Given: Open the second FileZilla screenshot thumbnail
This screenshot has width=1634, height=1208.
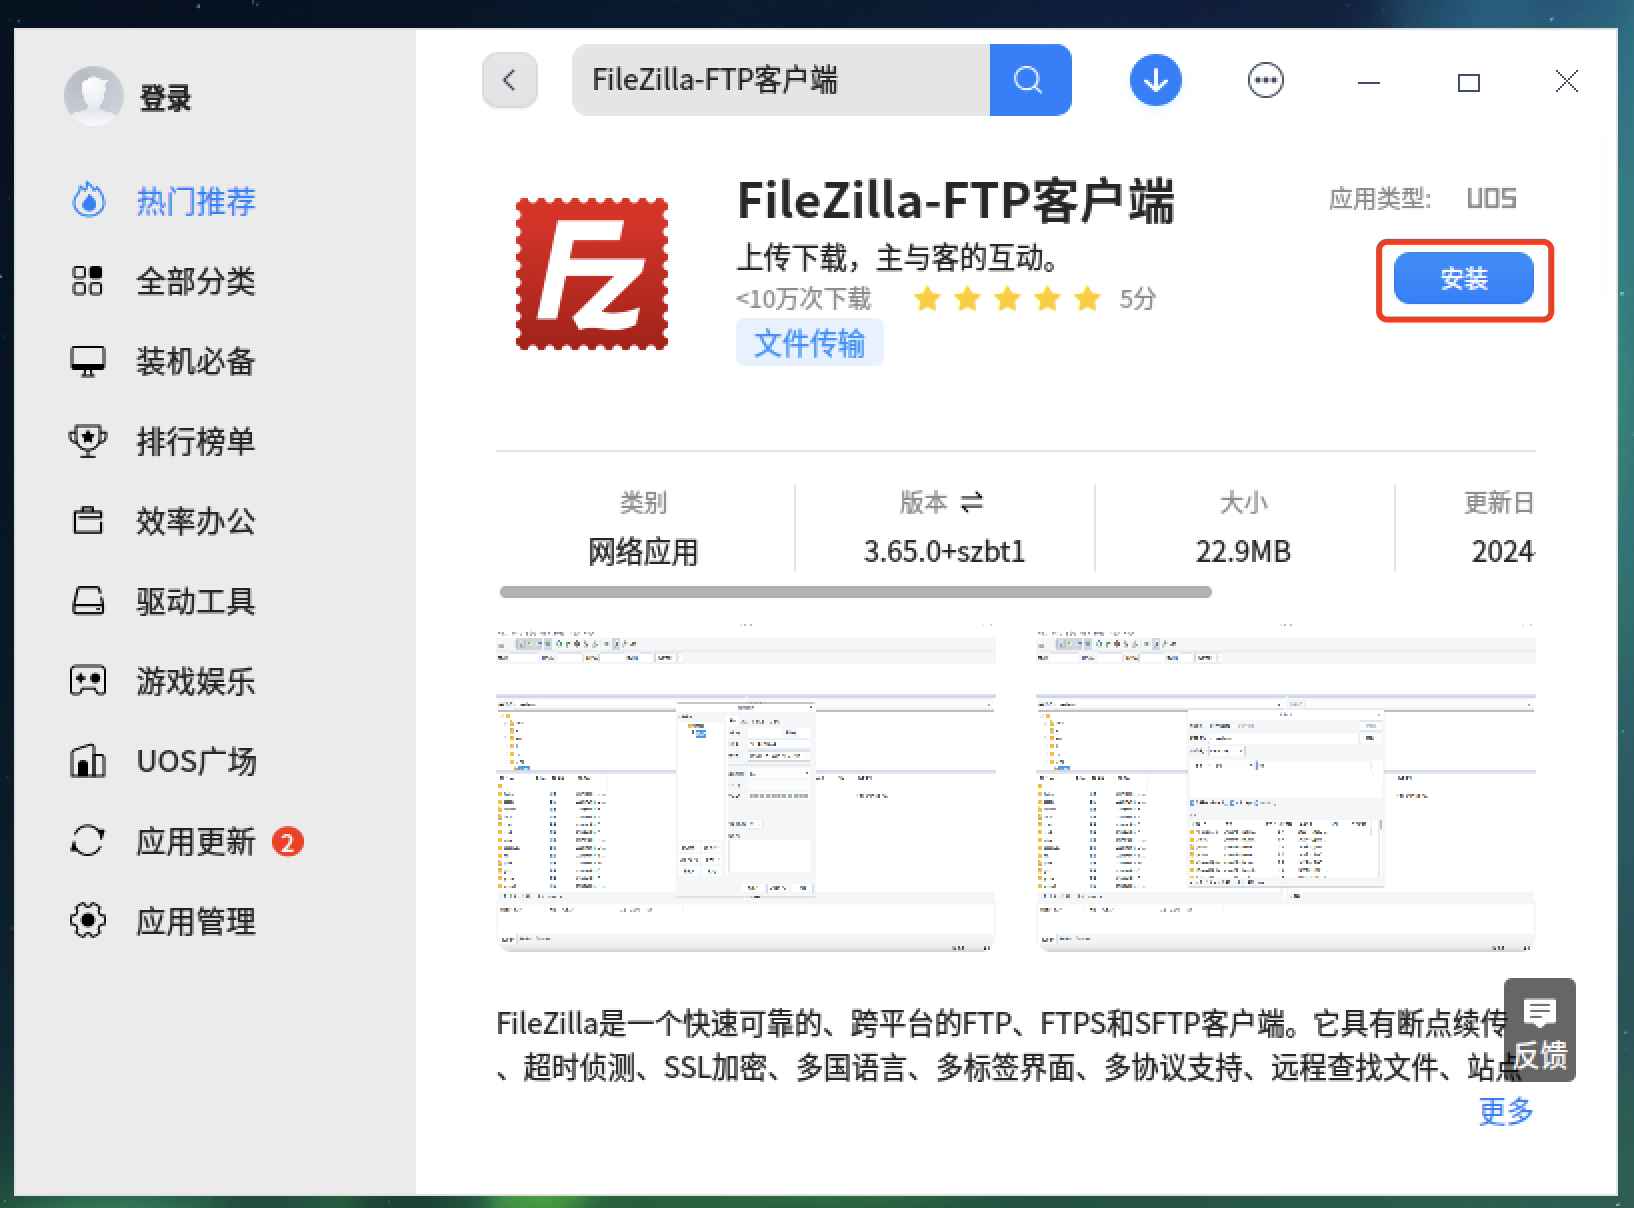Looking at the screenshot, I should pos(1286,786).
